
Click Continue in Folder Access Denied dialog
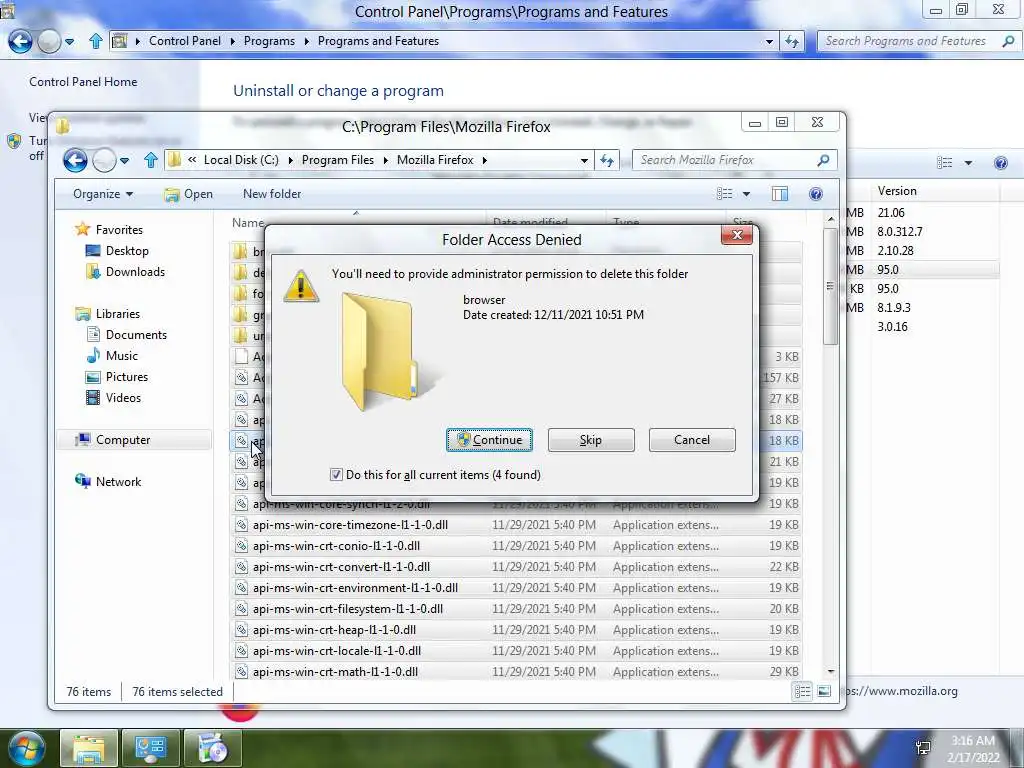coord(489,440)
